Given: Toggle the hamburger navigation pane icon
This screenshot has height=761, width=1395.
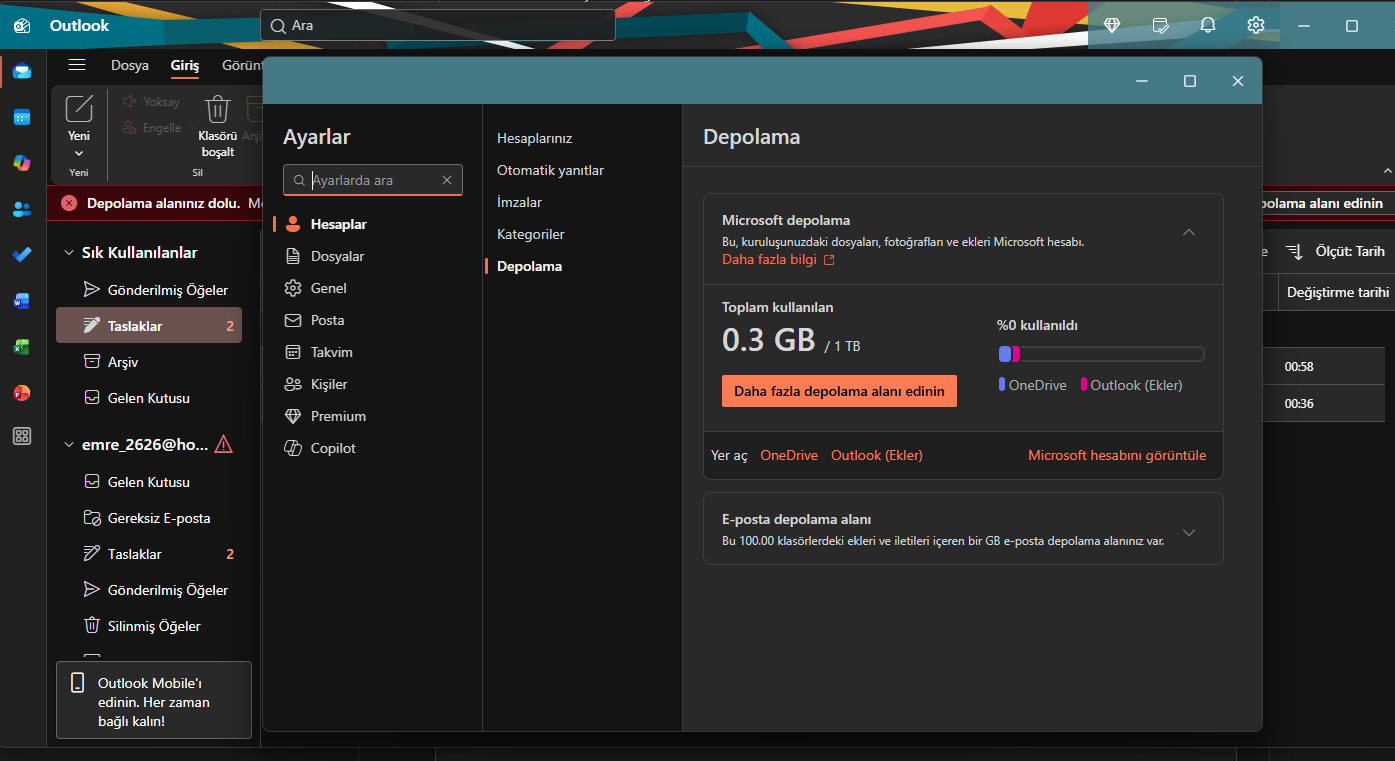Looking at the screenshot, I should click(77, 65).
